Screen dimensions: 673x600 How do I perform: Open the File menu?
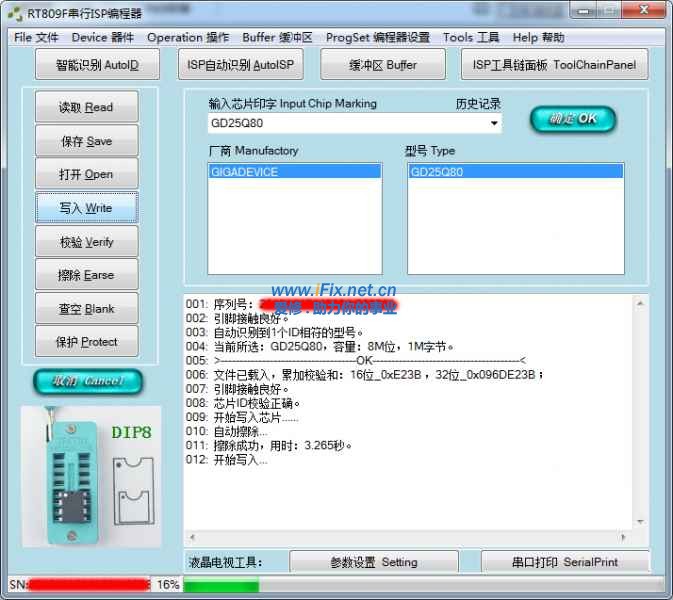coord(36,38)
